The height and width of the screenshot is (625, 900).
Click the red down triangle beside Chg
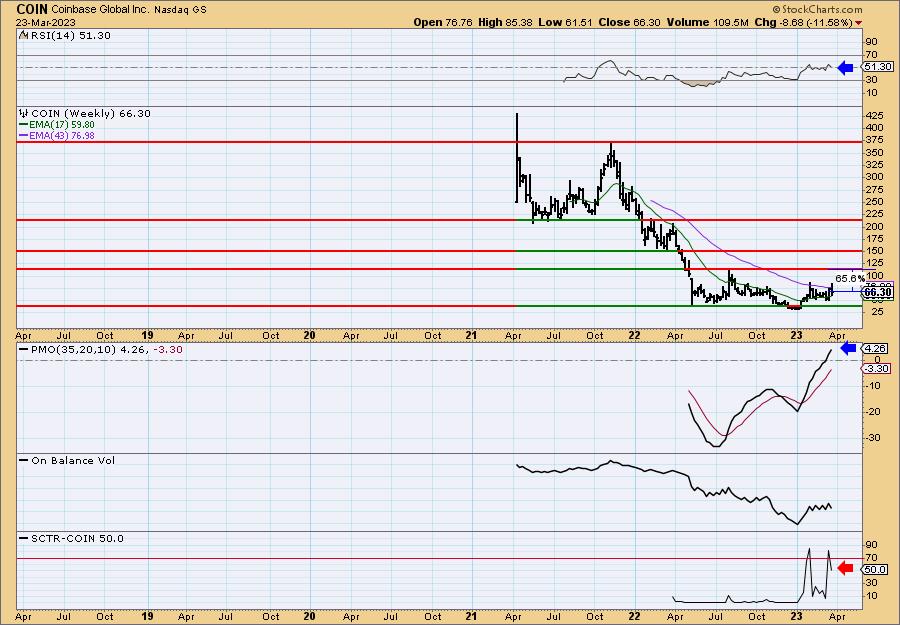click(858, 23)
